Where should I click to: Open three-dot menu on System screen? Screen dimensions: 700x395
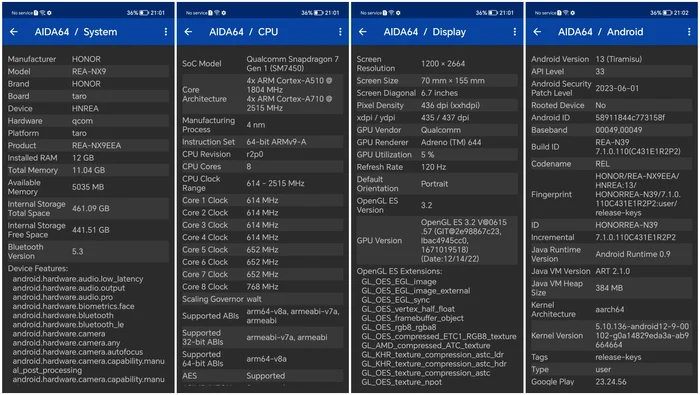pos(166,32)
